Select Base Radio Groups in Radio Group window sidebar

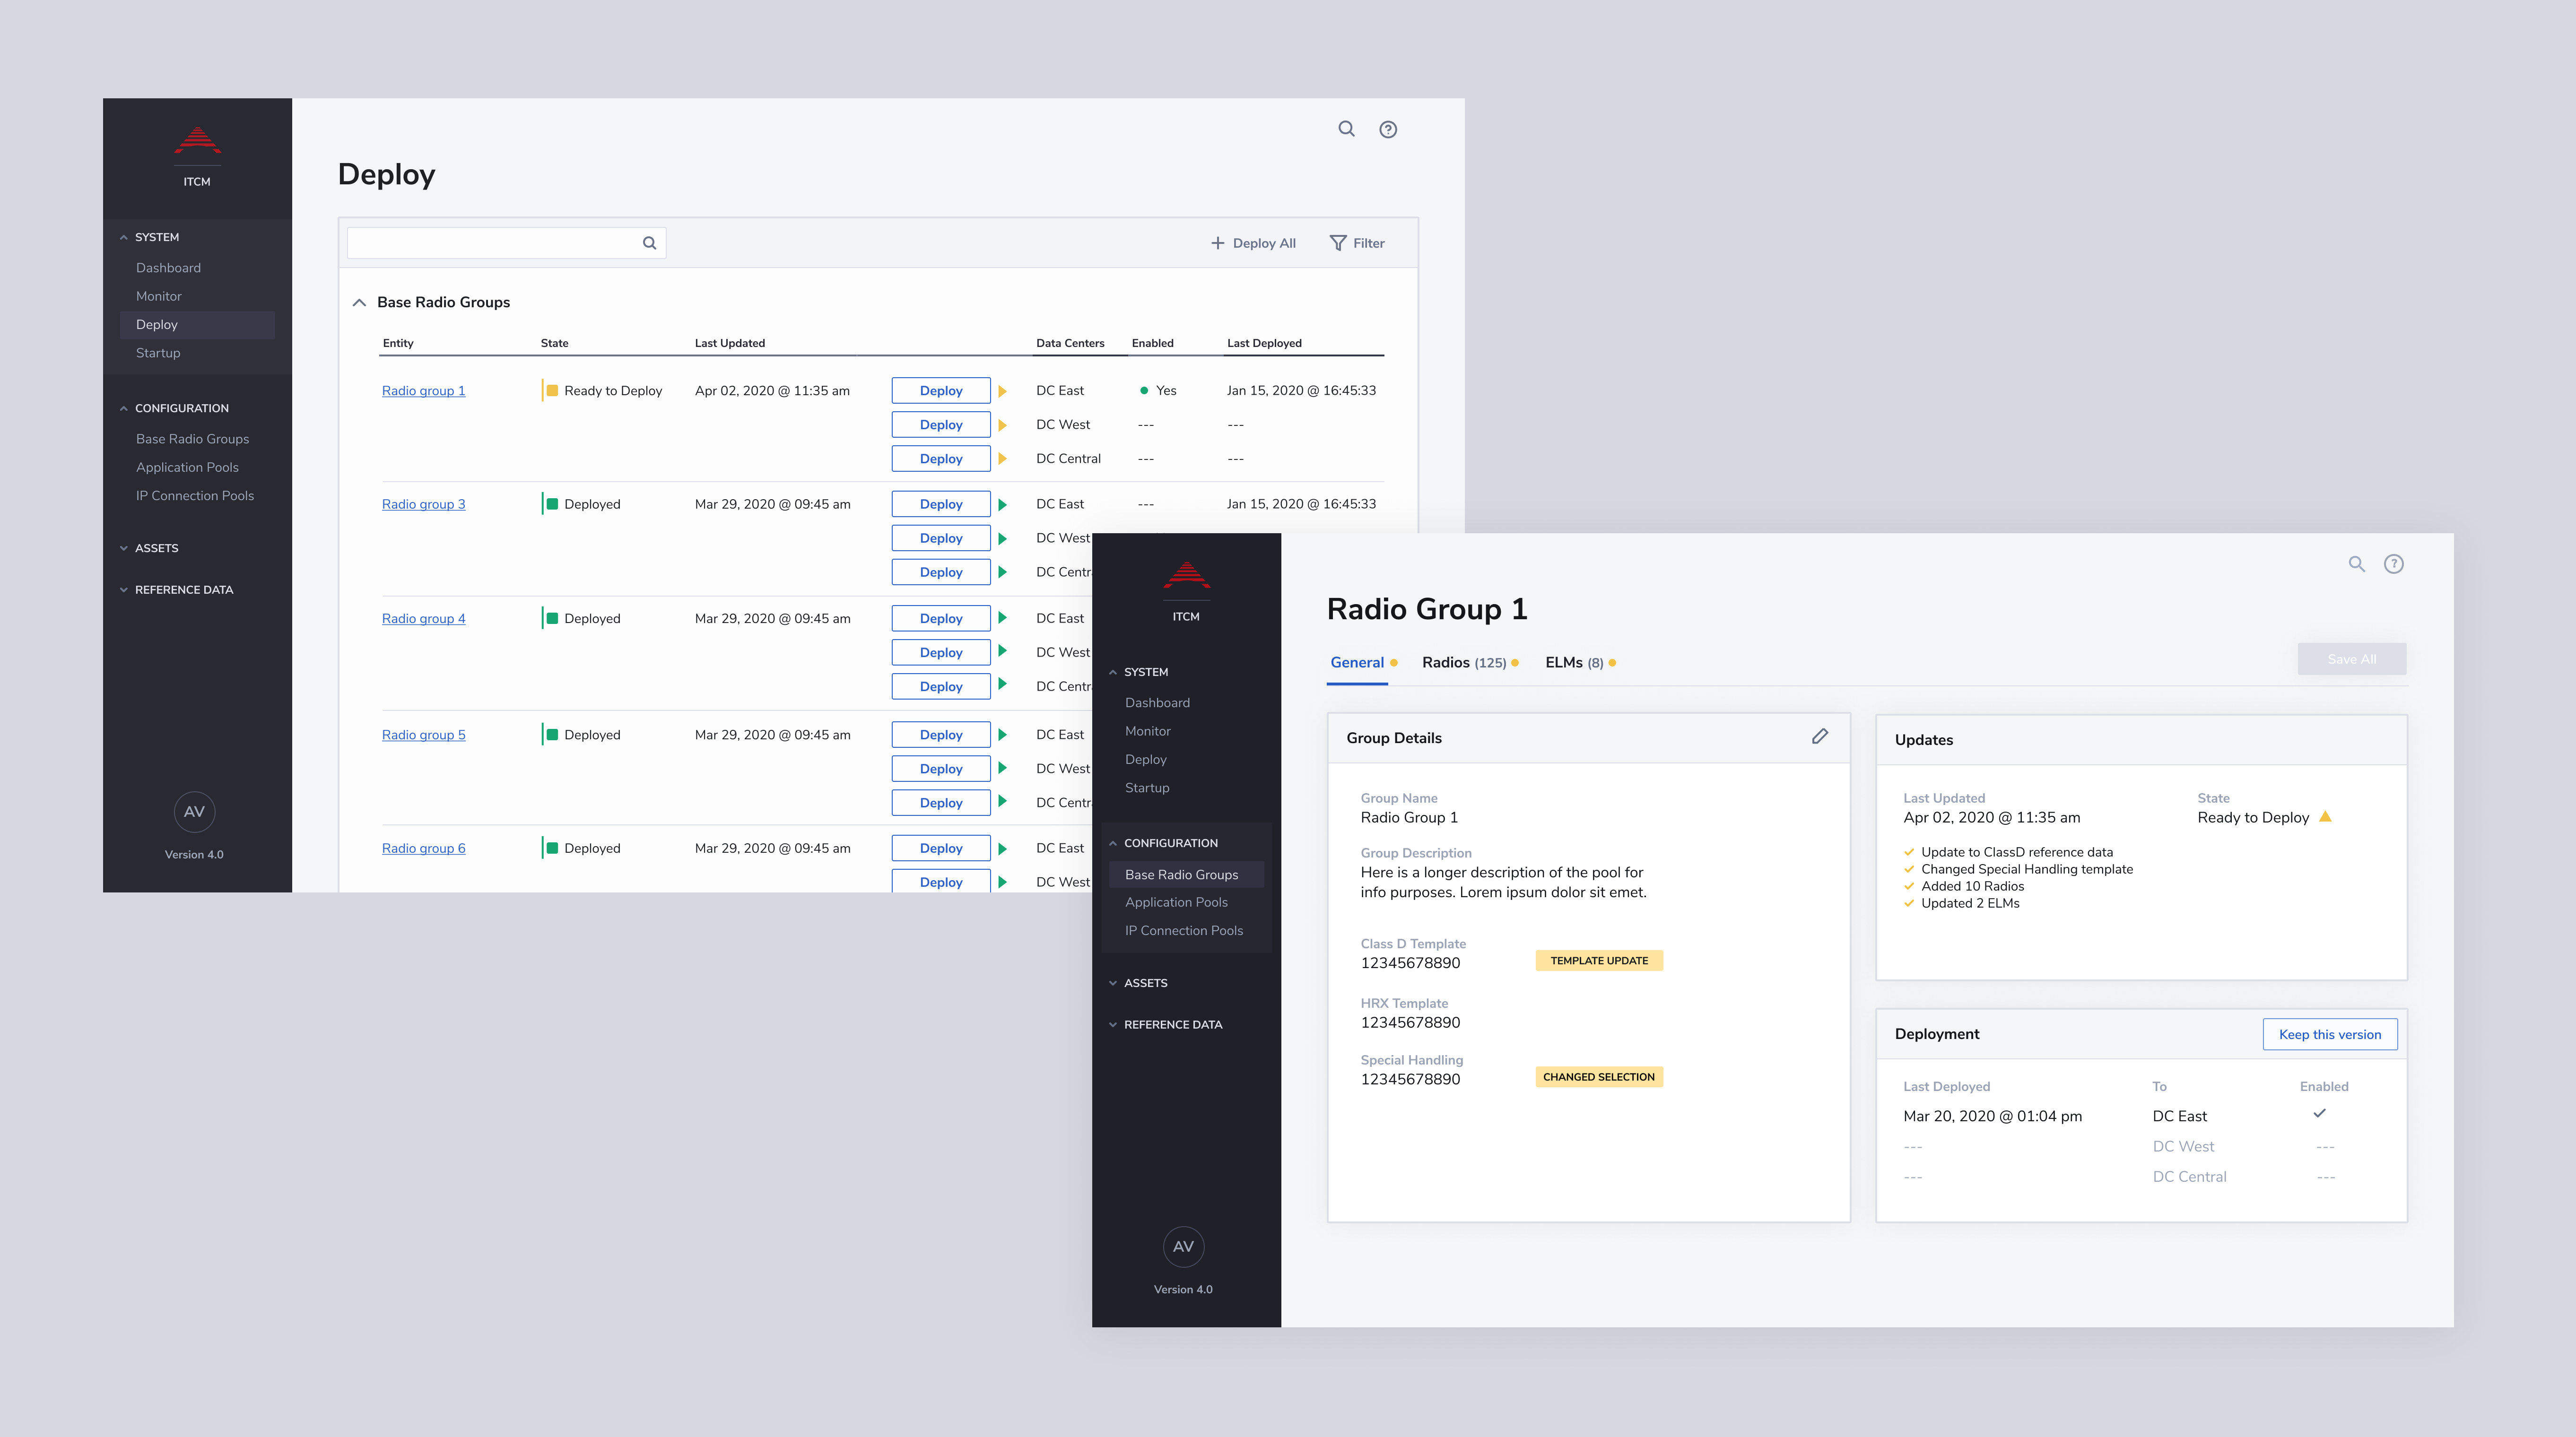1186,874
